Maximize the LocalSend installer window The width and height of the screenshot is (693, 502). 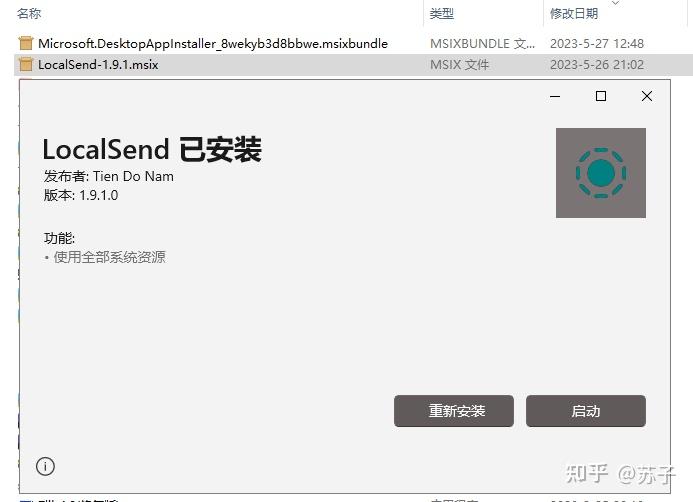point(601,96)
